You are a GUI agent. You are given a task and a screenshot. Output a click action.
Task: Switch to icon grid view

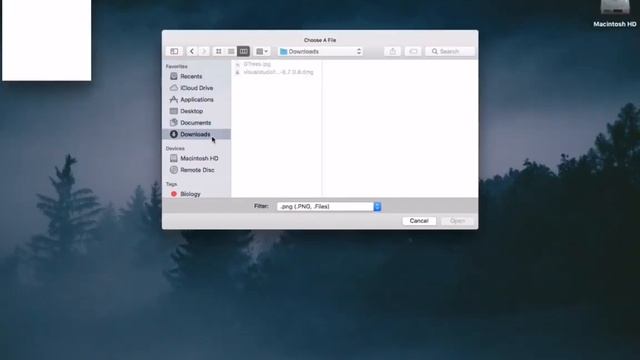219,51
